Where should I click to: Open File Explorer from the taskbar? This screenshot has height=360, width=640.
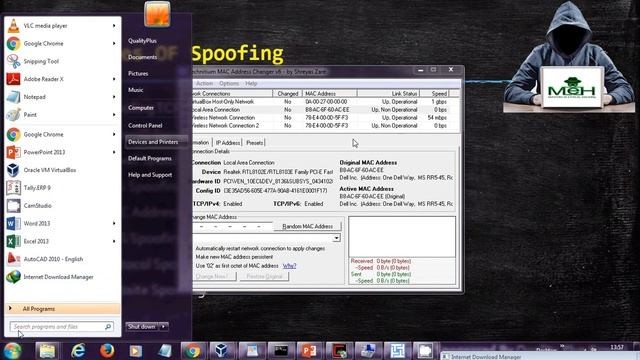click(47, 351)
